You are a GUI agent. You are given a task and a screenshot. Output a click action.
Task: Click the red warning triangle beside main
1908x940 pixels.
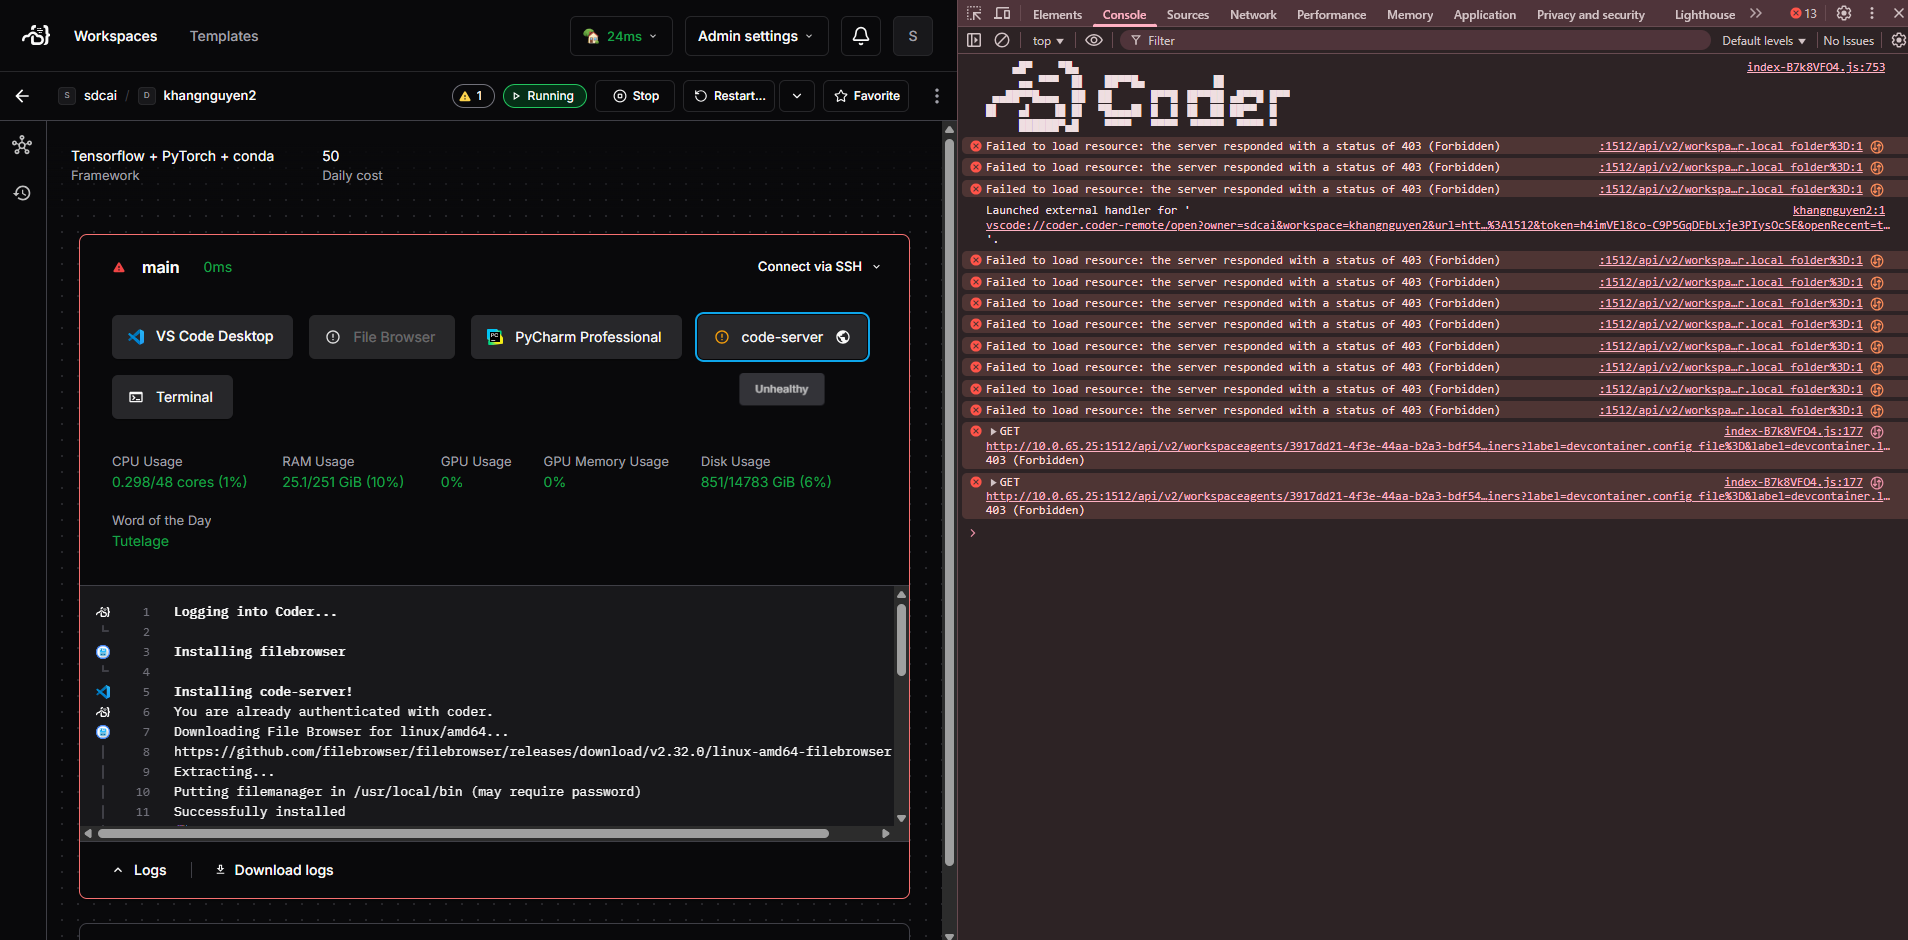tap(119, 267)
